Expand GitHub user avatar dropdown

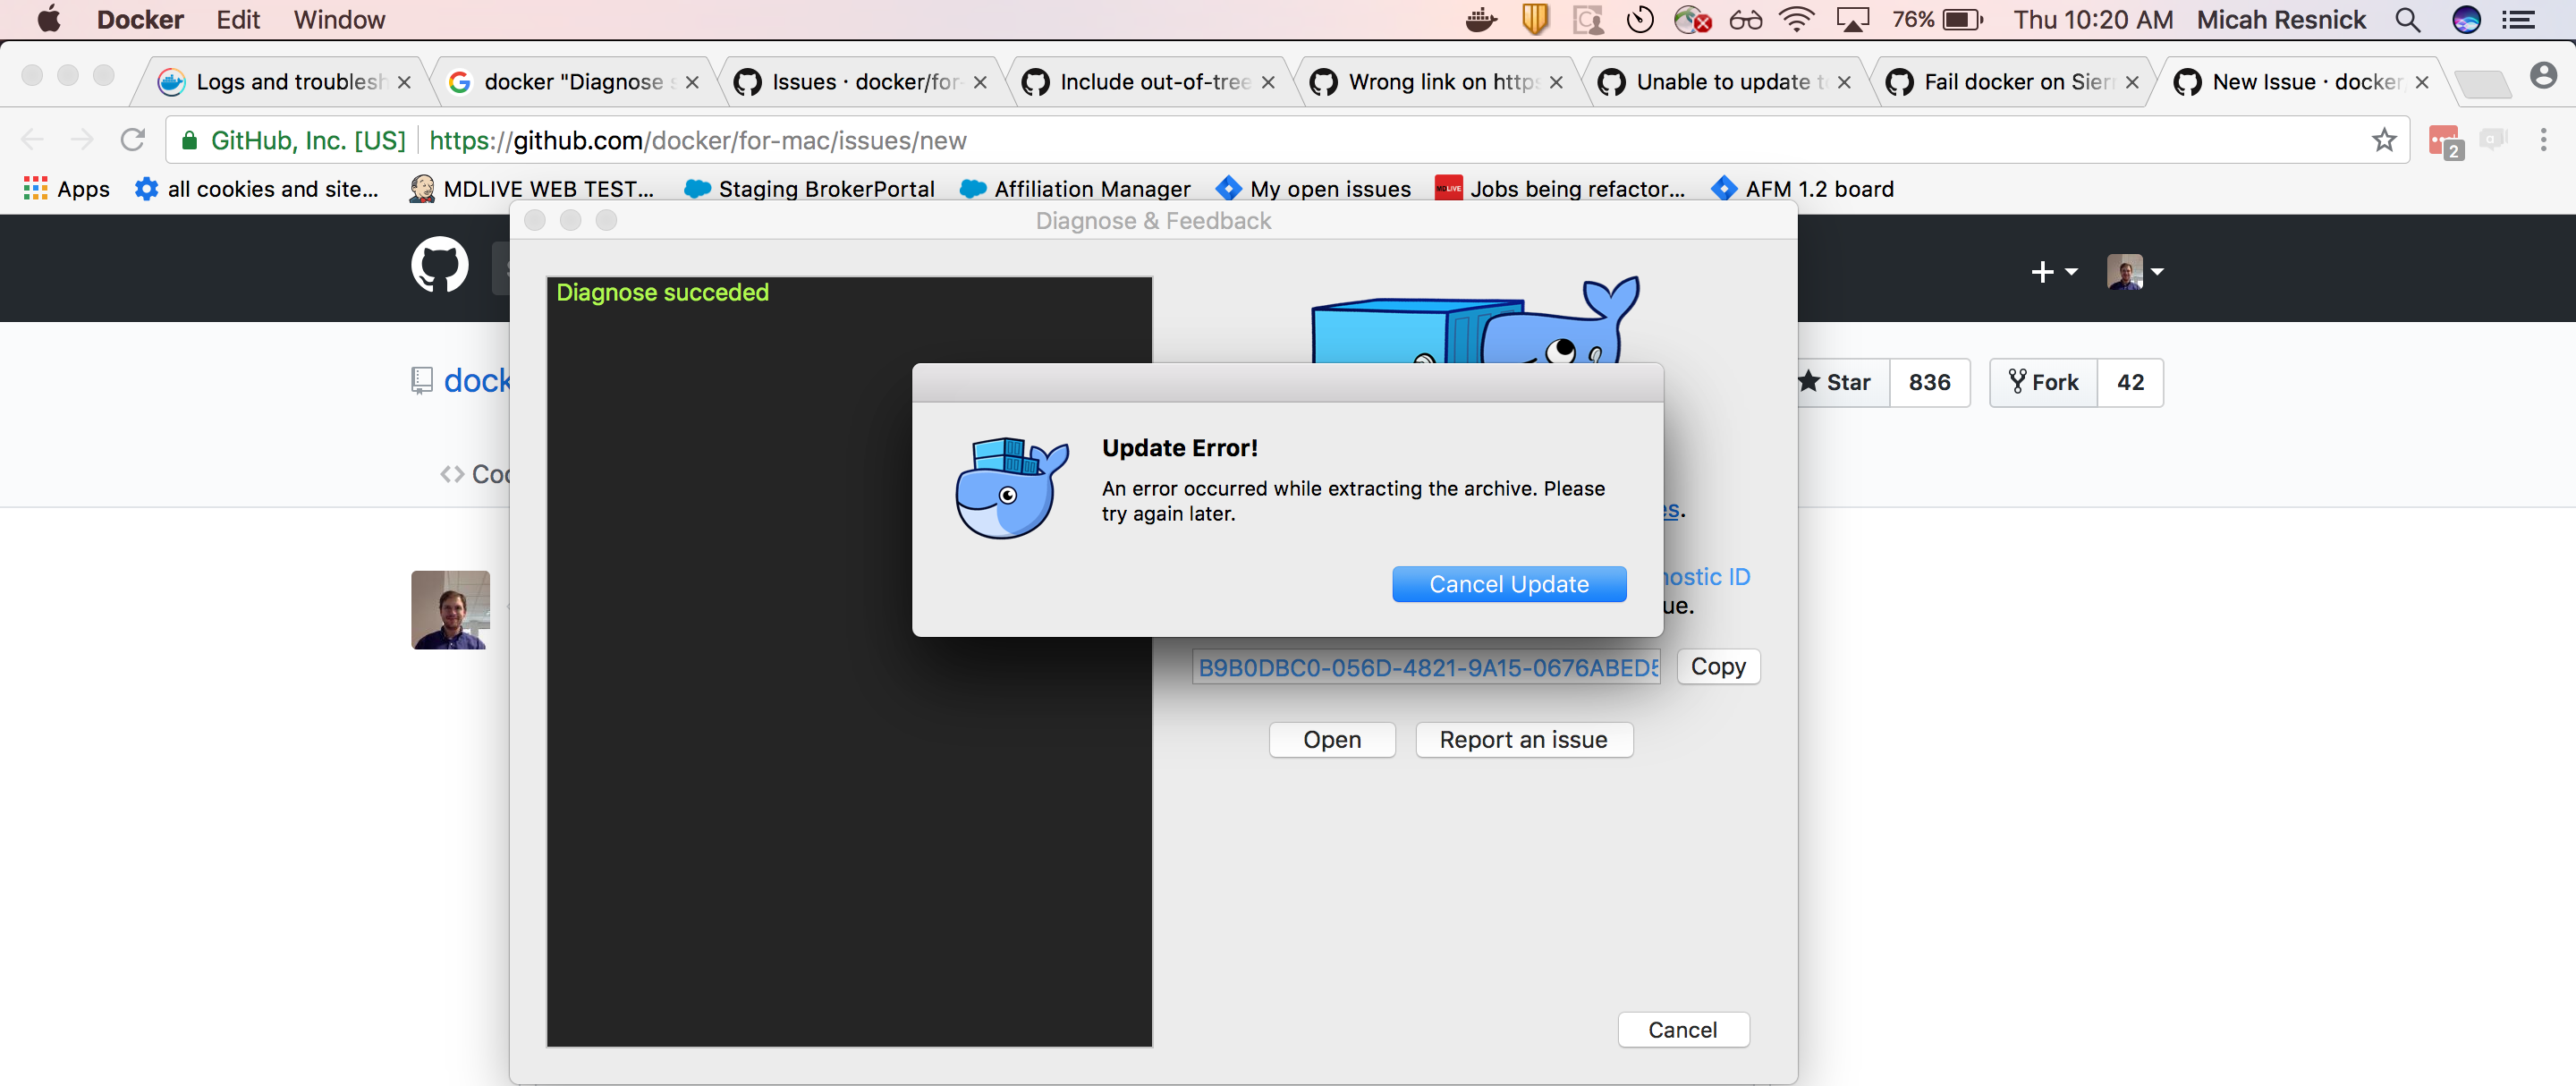click(2135, 272)
